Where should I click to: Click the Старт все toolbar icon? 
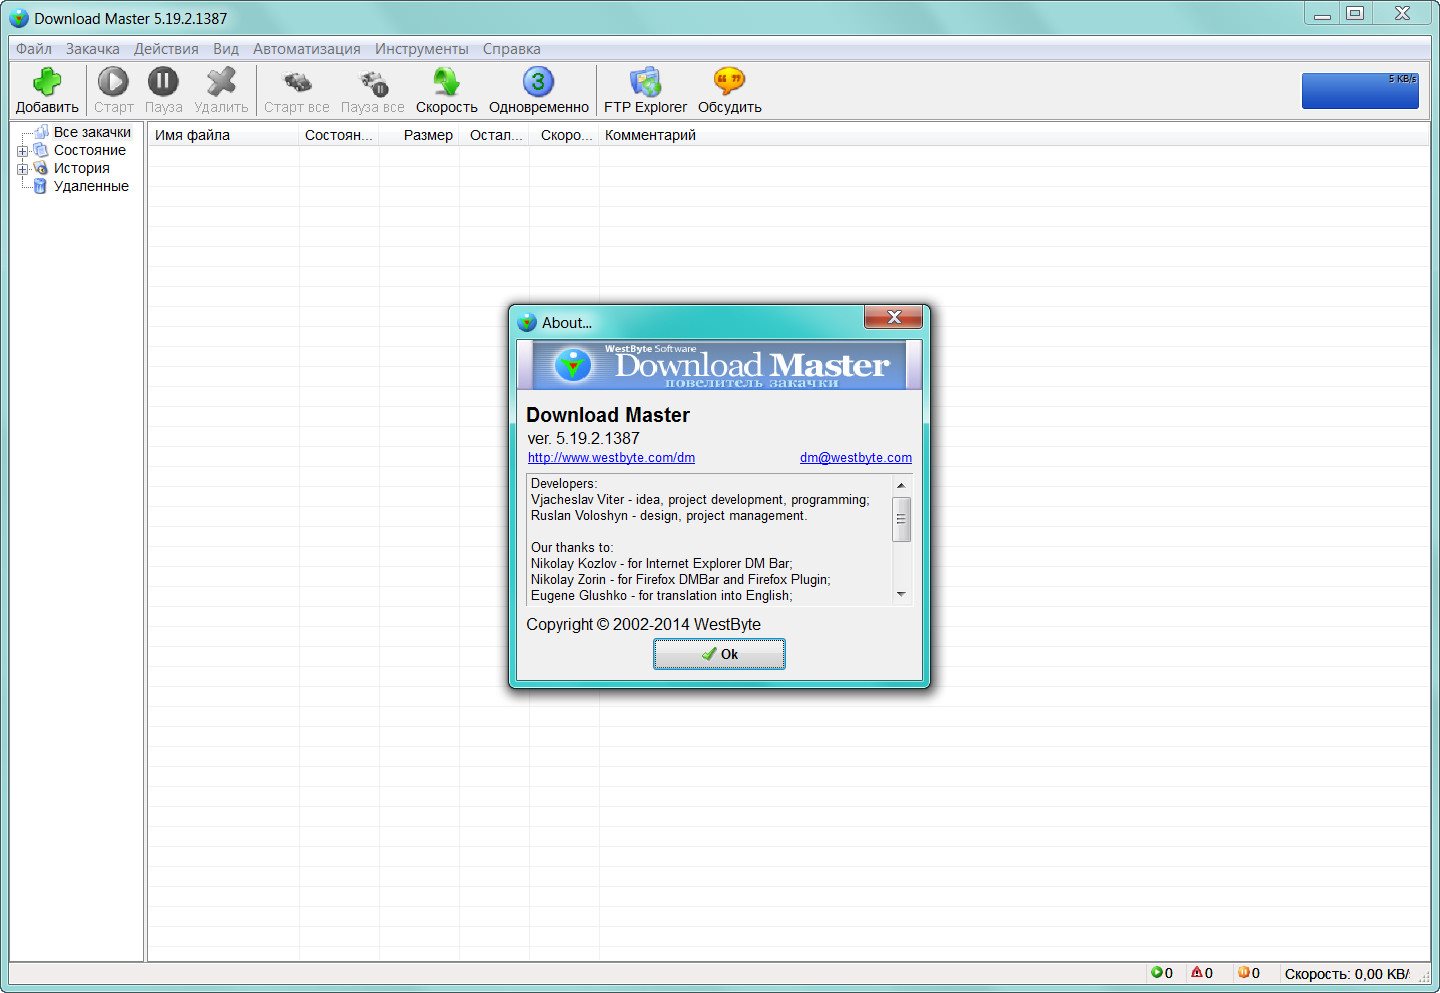[x=297, y=82]
